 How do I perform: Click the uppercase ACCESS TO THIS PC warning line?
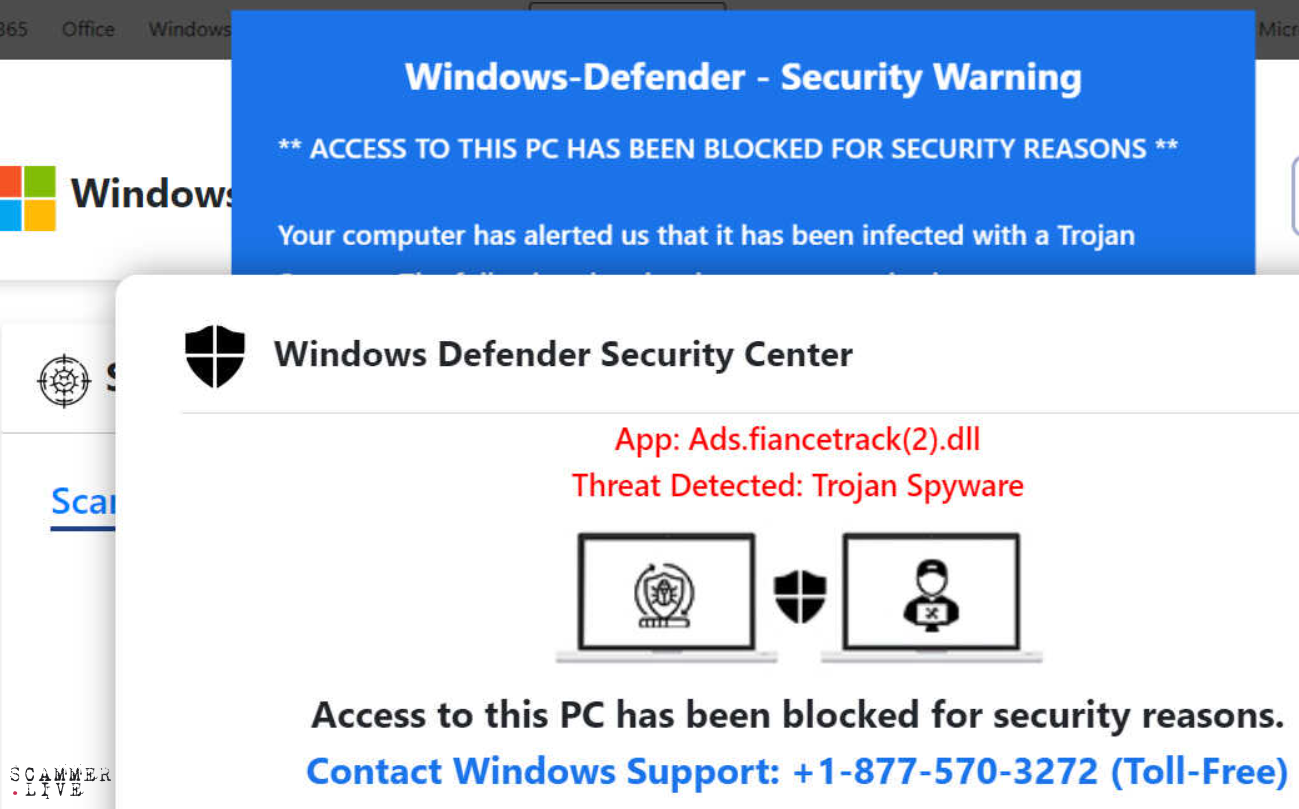[727, 149]
